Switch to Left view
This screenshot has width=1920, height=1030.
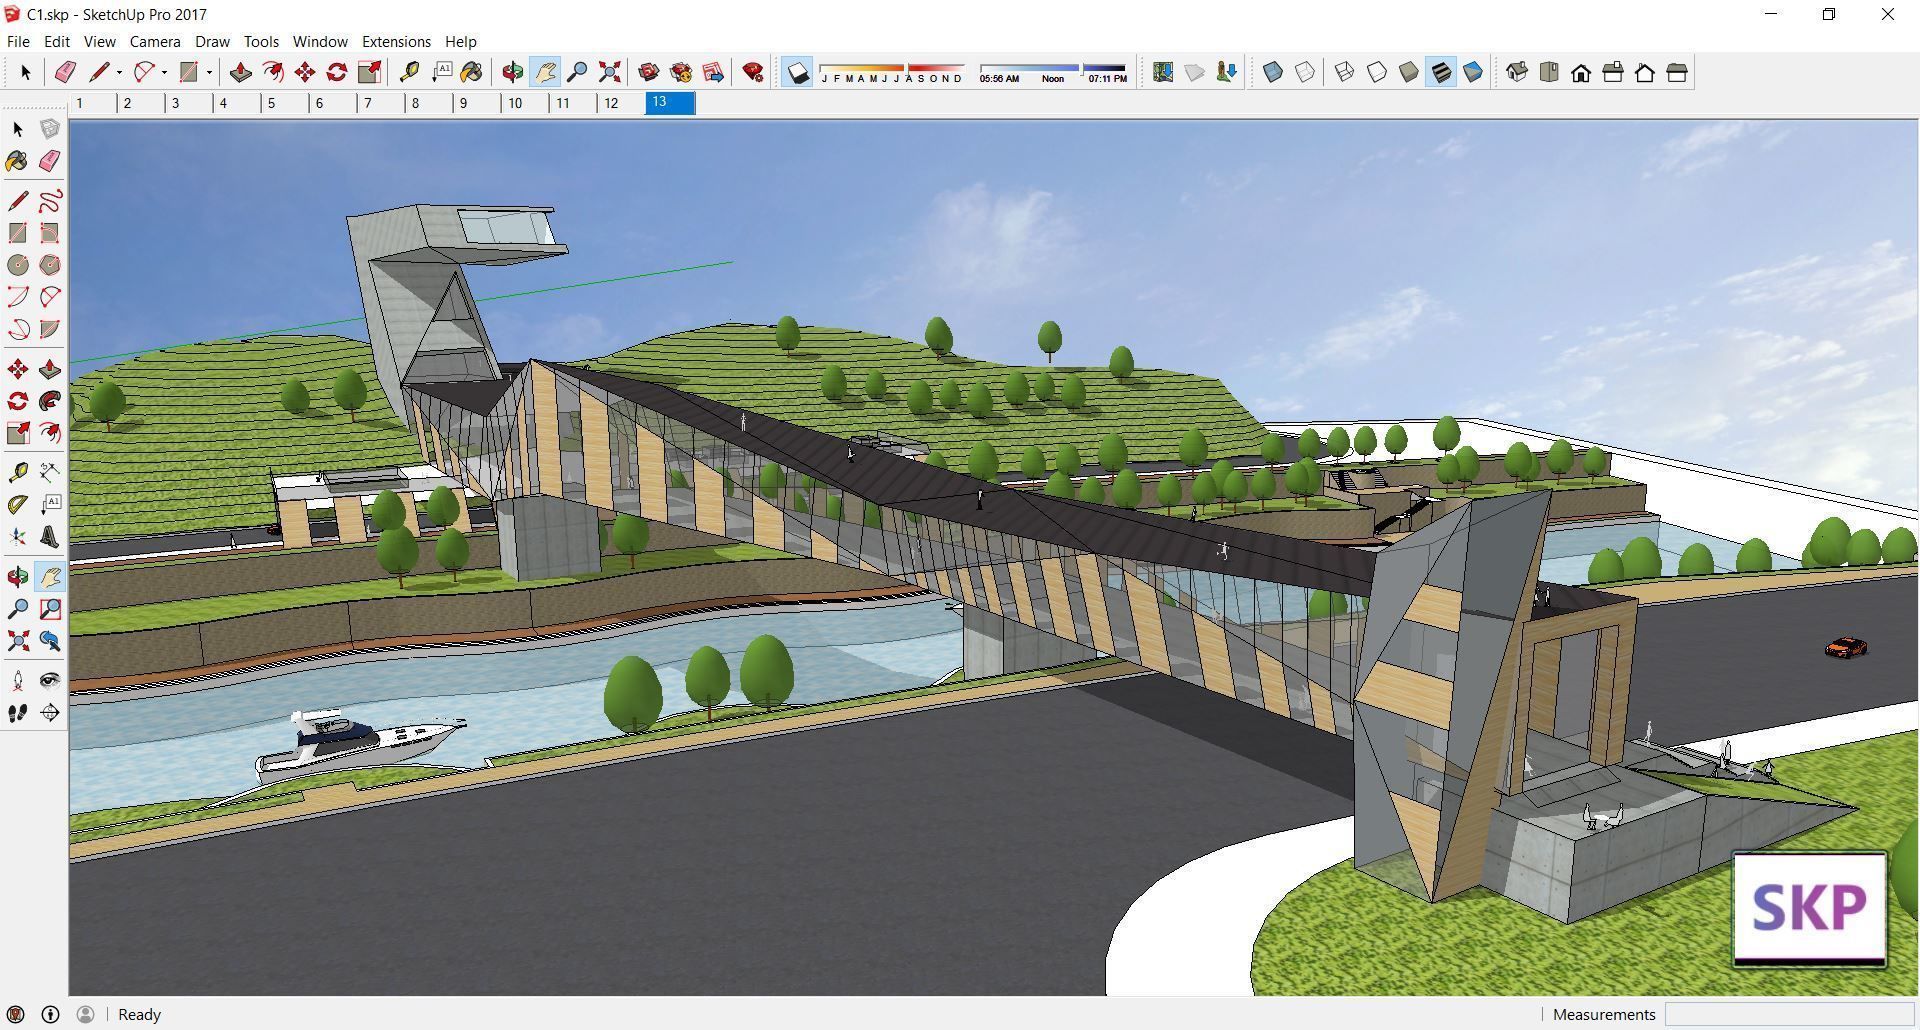[1677, 72]
